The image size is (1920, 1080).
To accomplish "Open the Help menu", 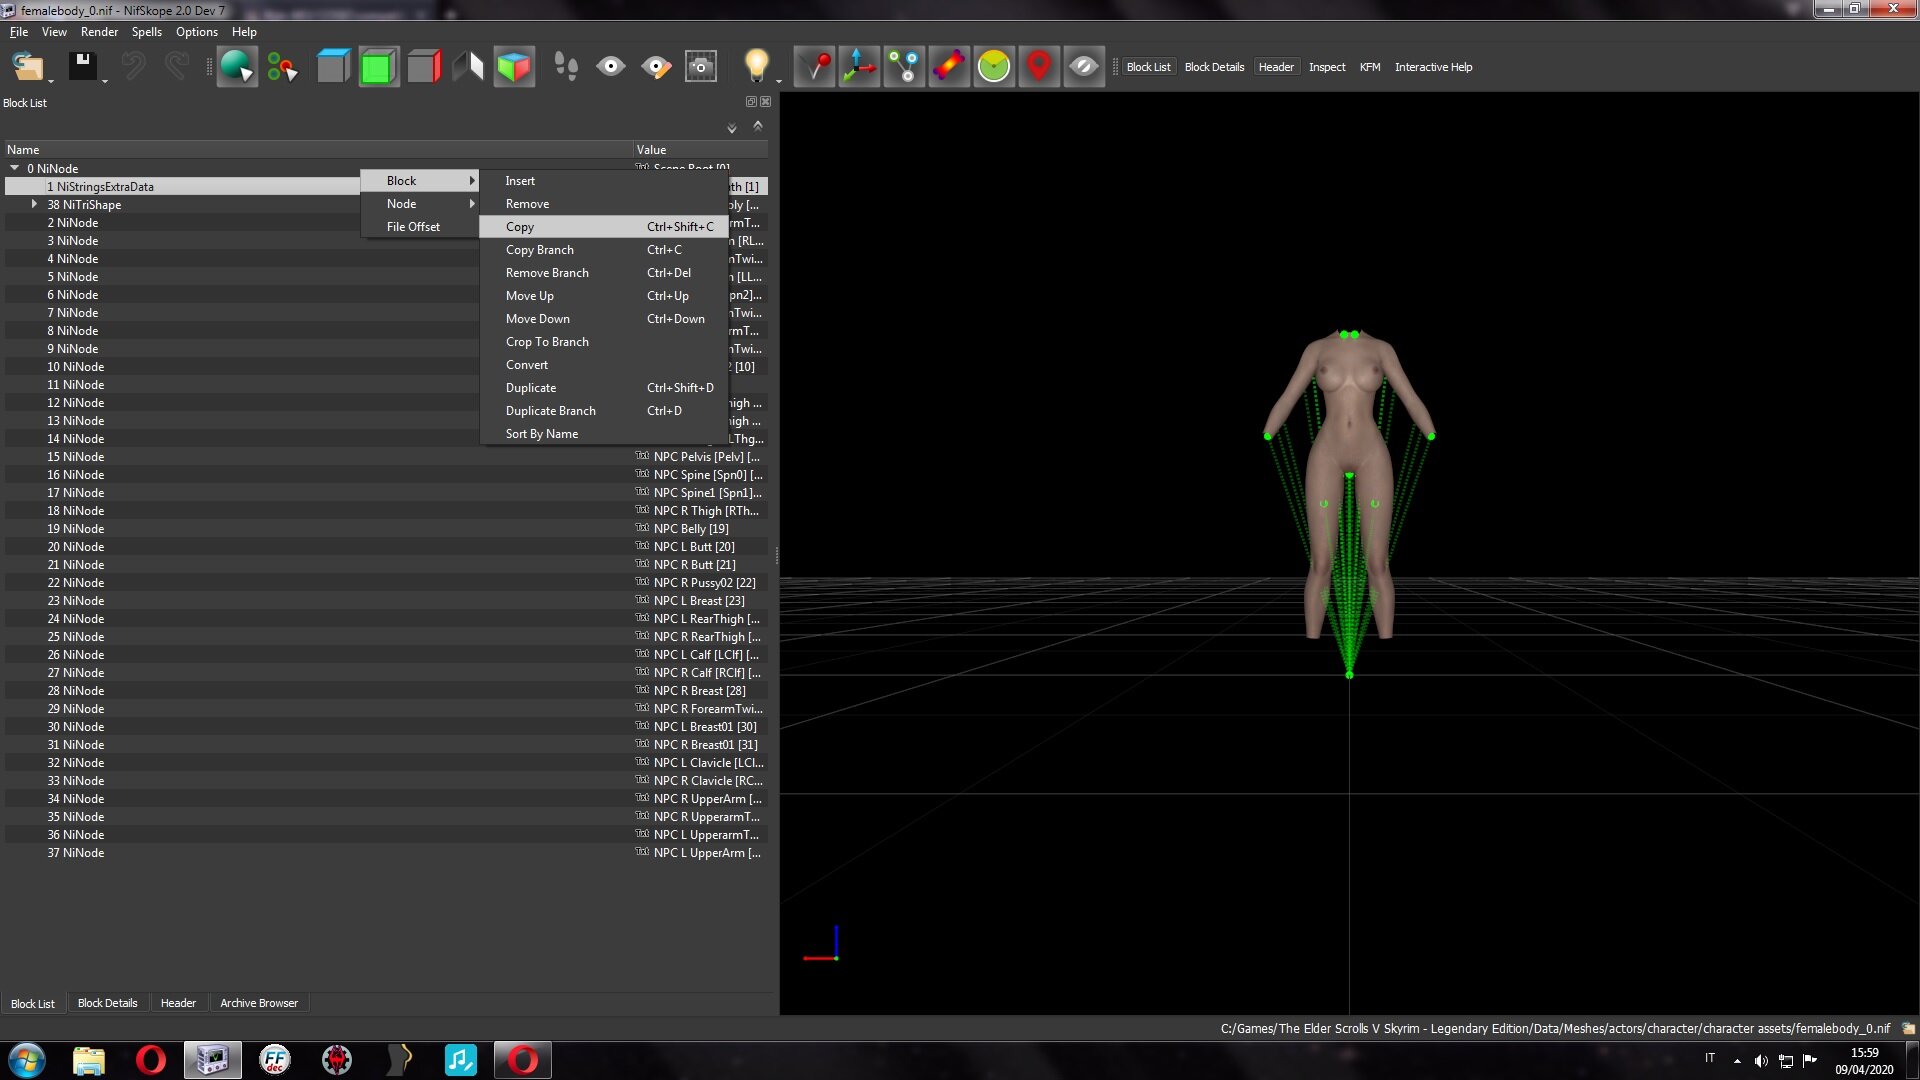I will click(244, 32).
